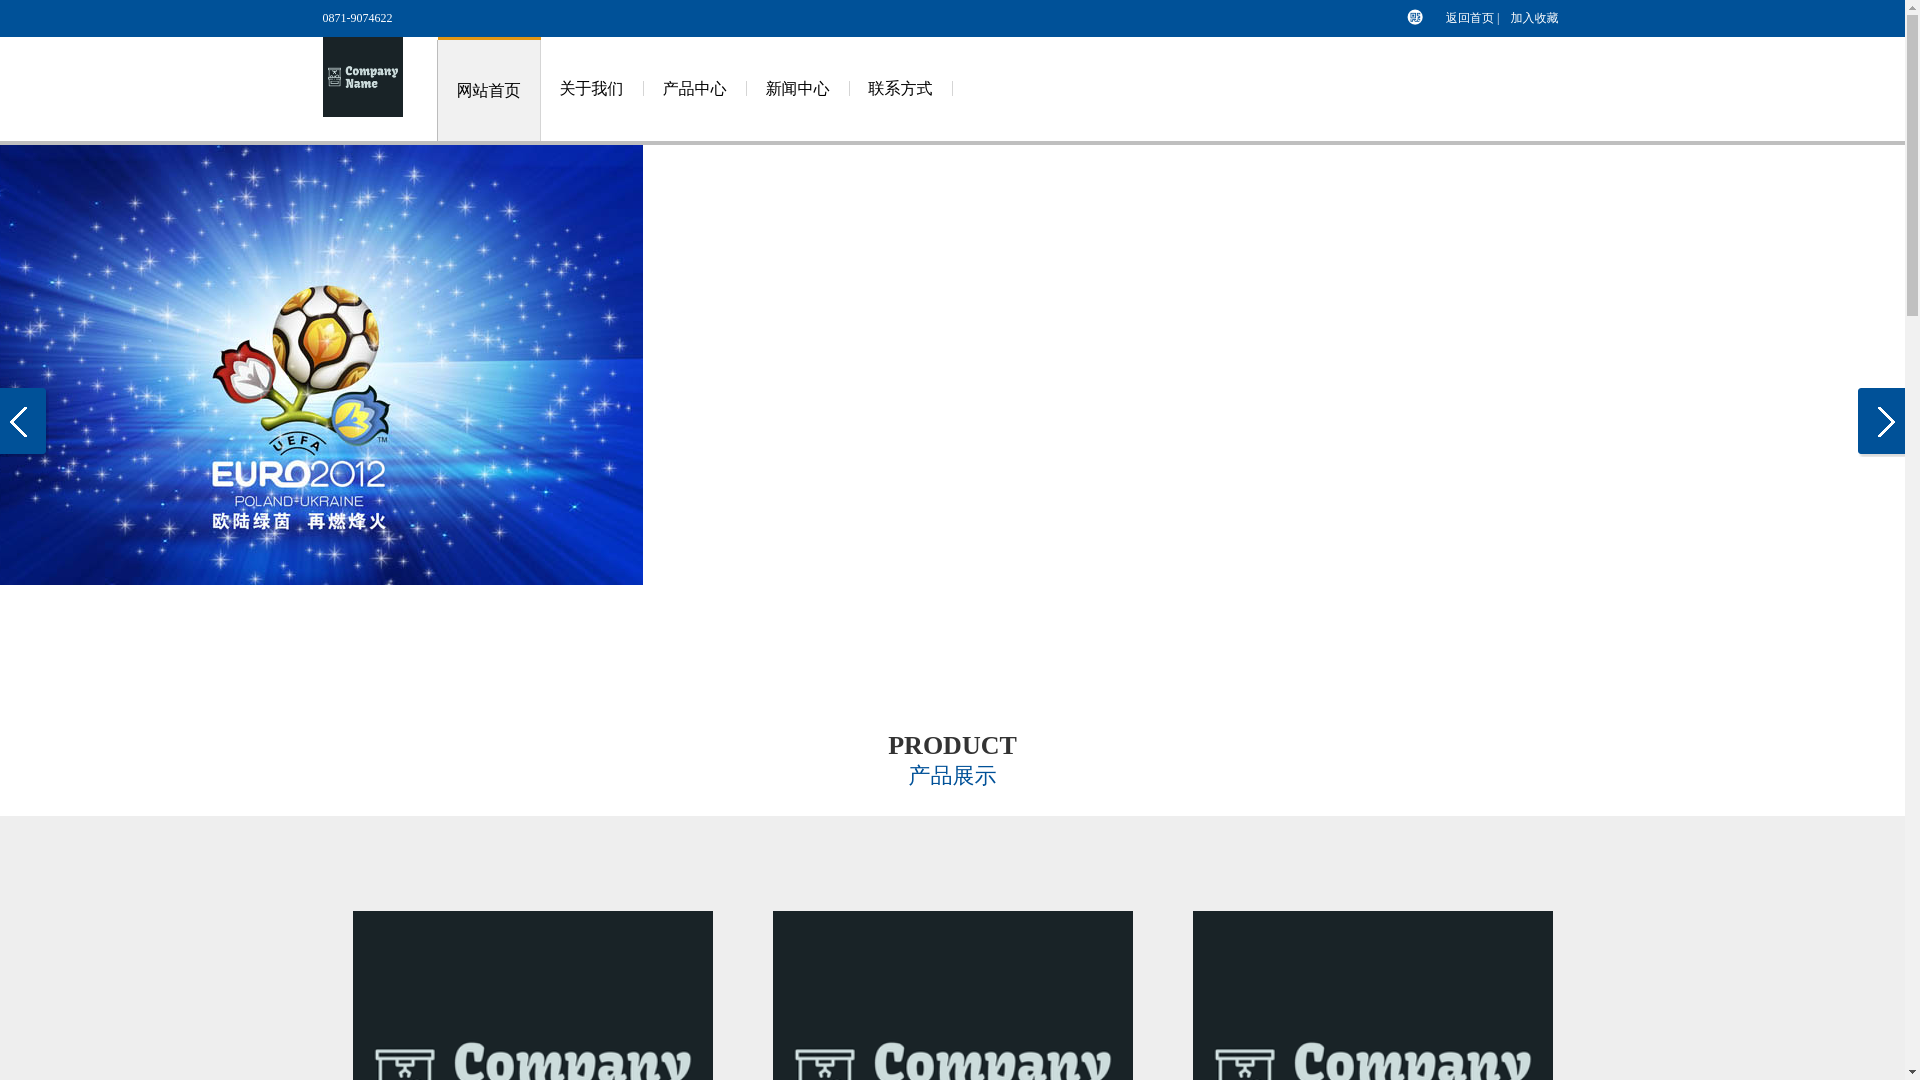1920x1080 pixels.
Task: Open the 新闻中心 menu item
Action: [x=797, y=89]
